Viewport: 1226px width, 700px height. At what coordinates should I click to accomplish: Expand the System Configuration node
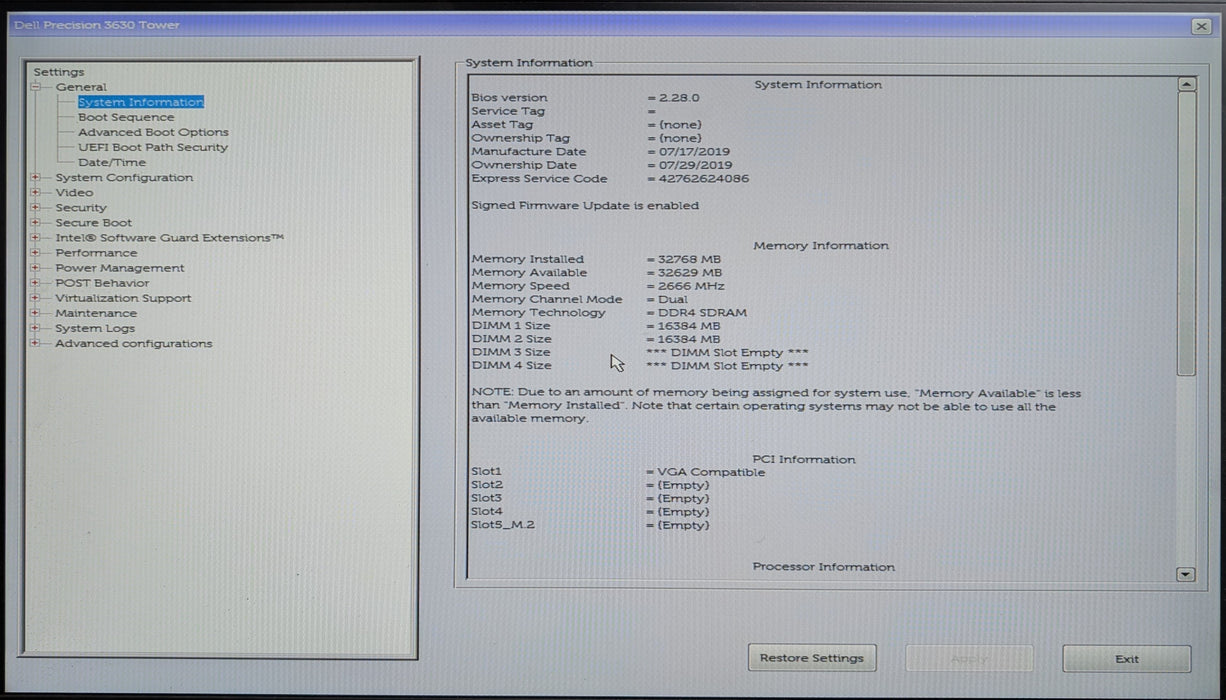point(35,177)
